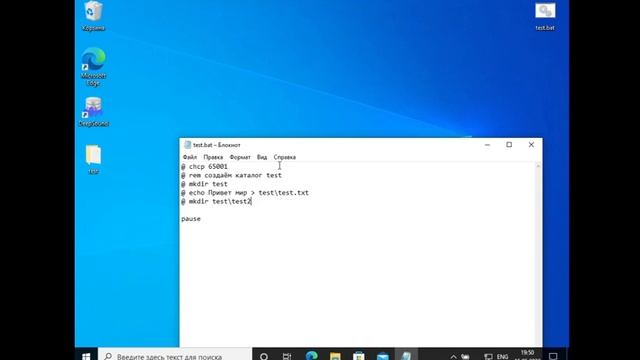
Task: Launch Microsoft Edge from the taskbar
Action: 311,356
